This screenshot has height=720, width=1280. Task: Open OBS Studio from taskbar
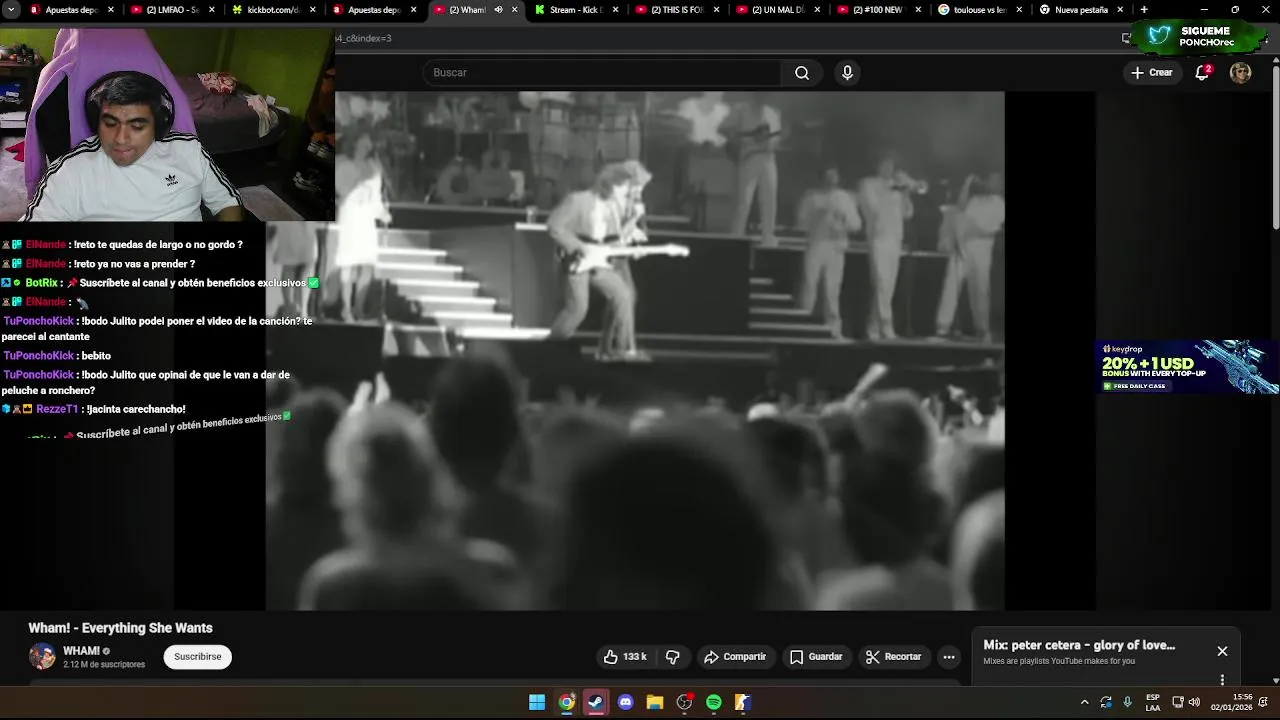point(684,702)
